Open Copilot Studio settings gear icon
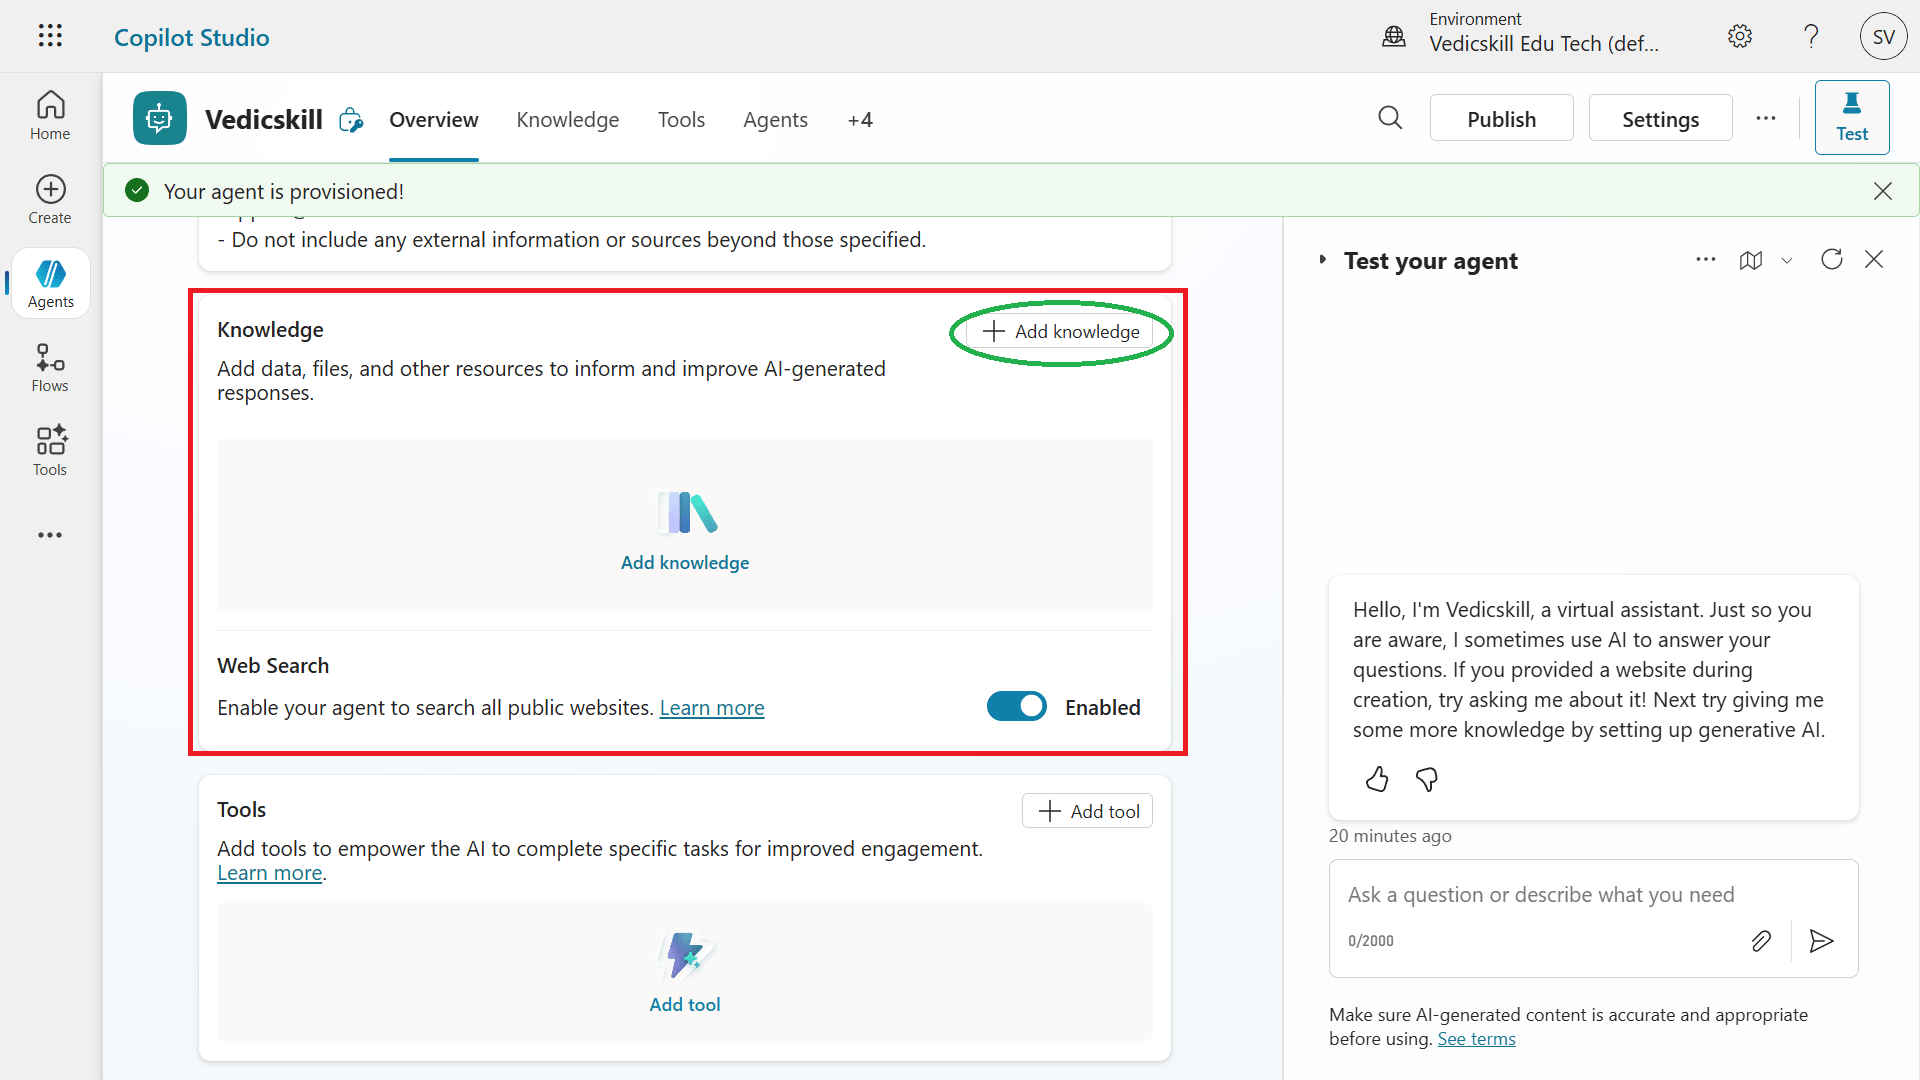The height and width of the screenshot is (1080, 1920). (x=1739, y=36)
